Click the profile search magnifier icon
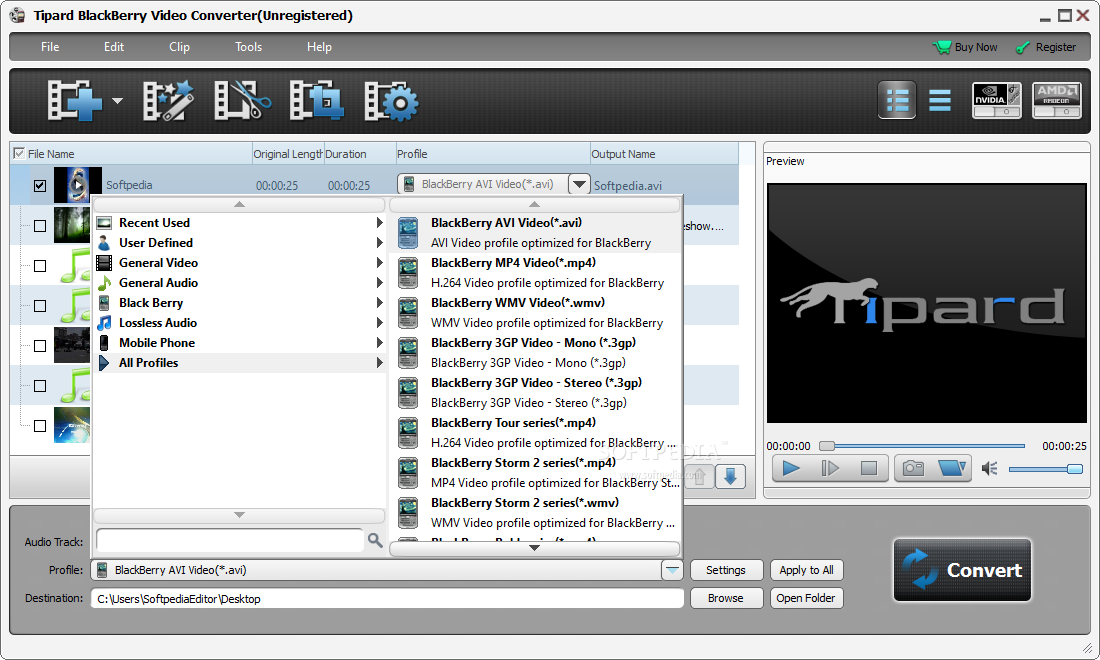 375,540
